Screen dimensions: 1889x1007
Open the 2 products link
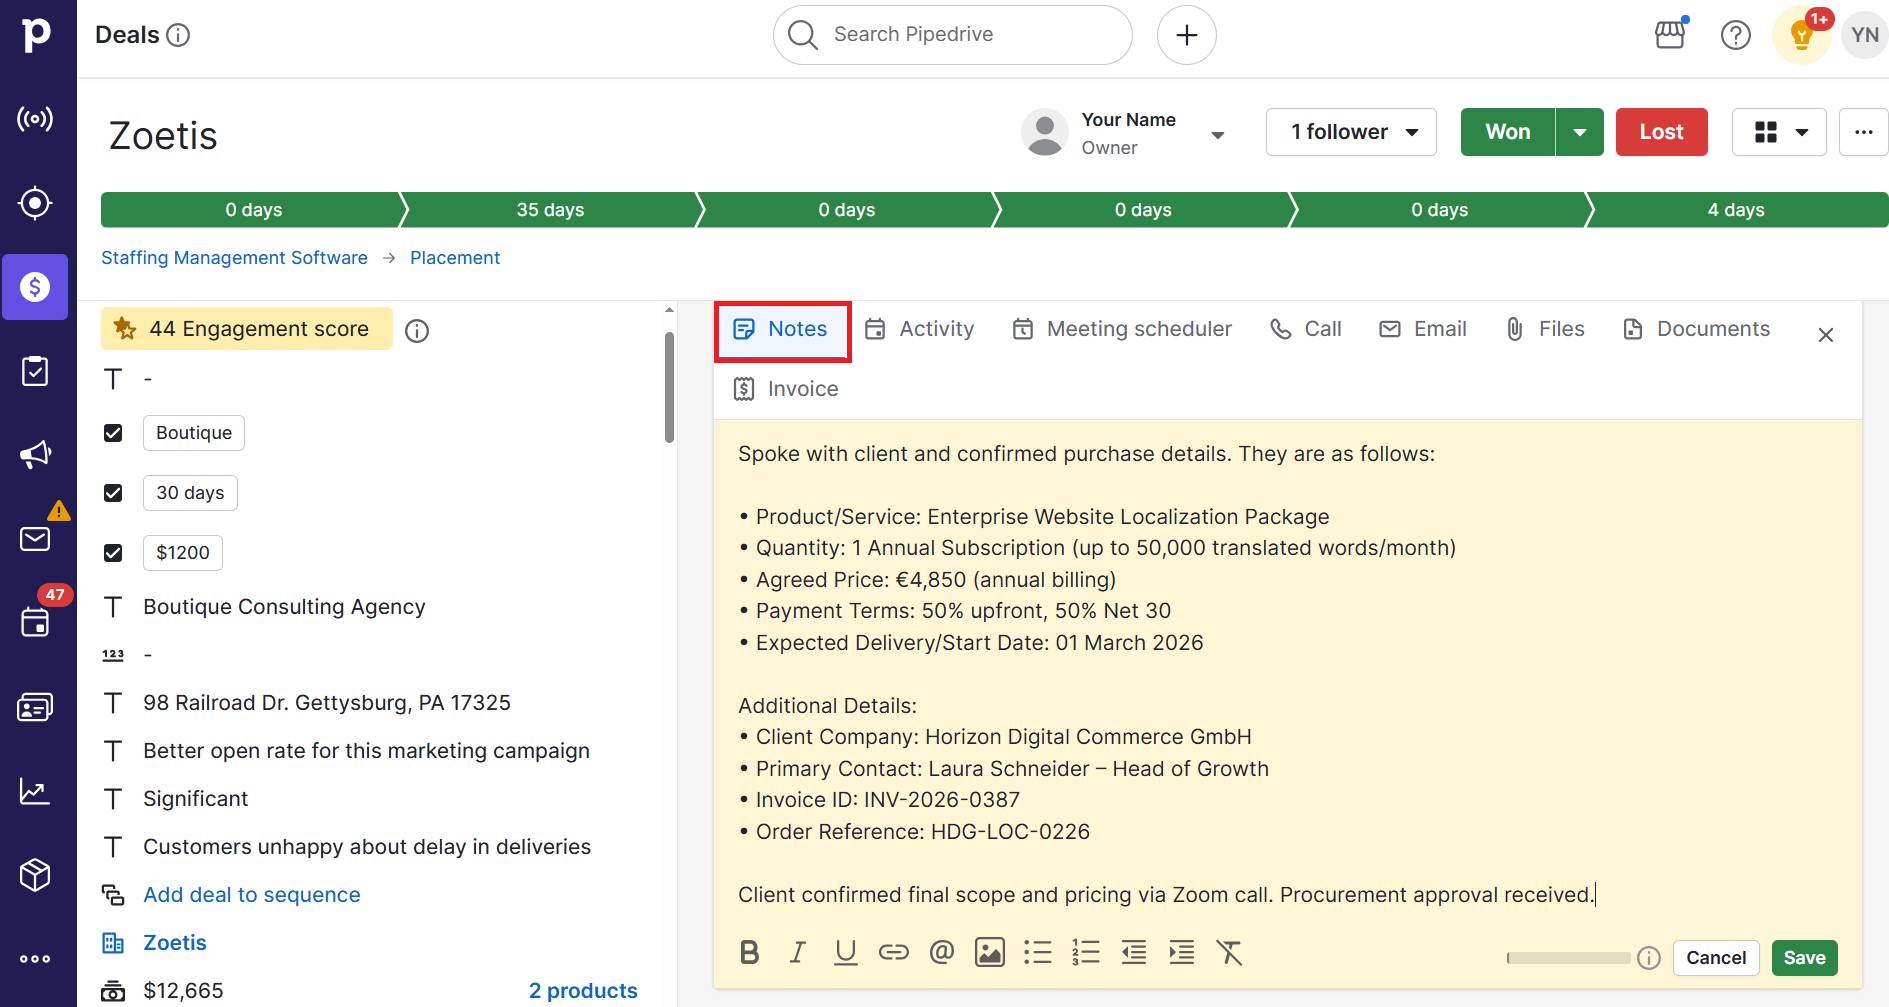(583, 991)
